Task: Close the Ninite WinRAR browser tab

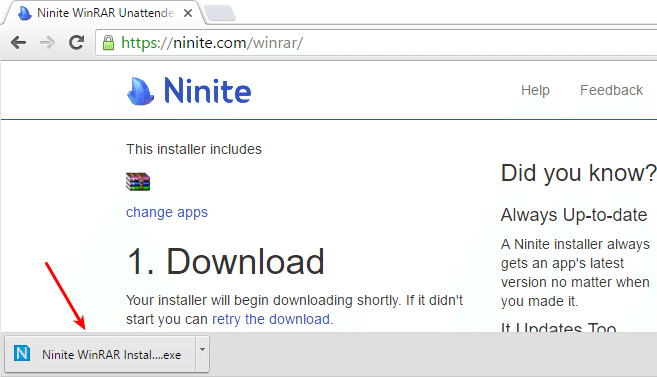Action: pyautogui.click(x=188, y=13)
